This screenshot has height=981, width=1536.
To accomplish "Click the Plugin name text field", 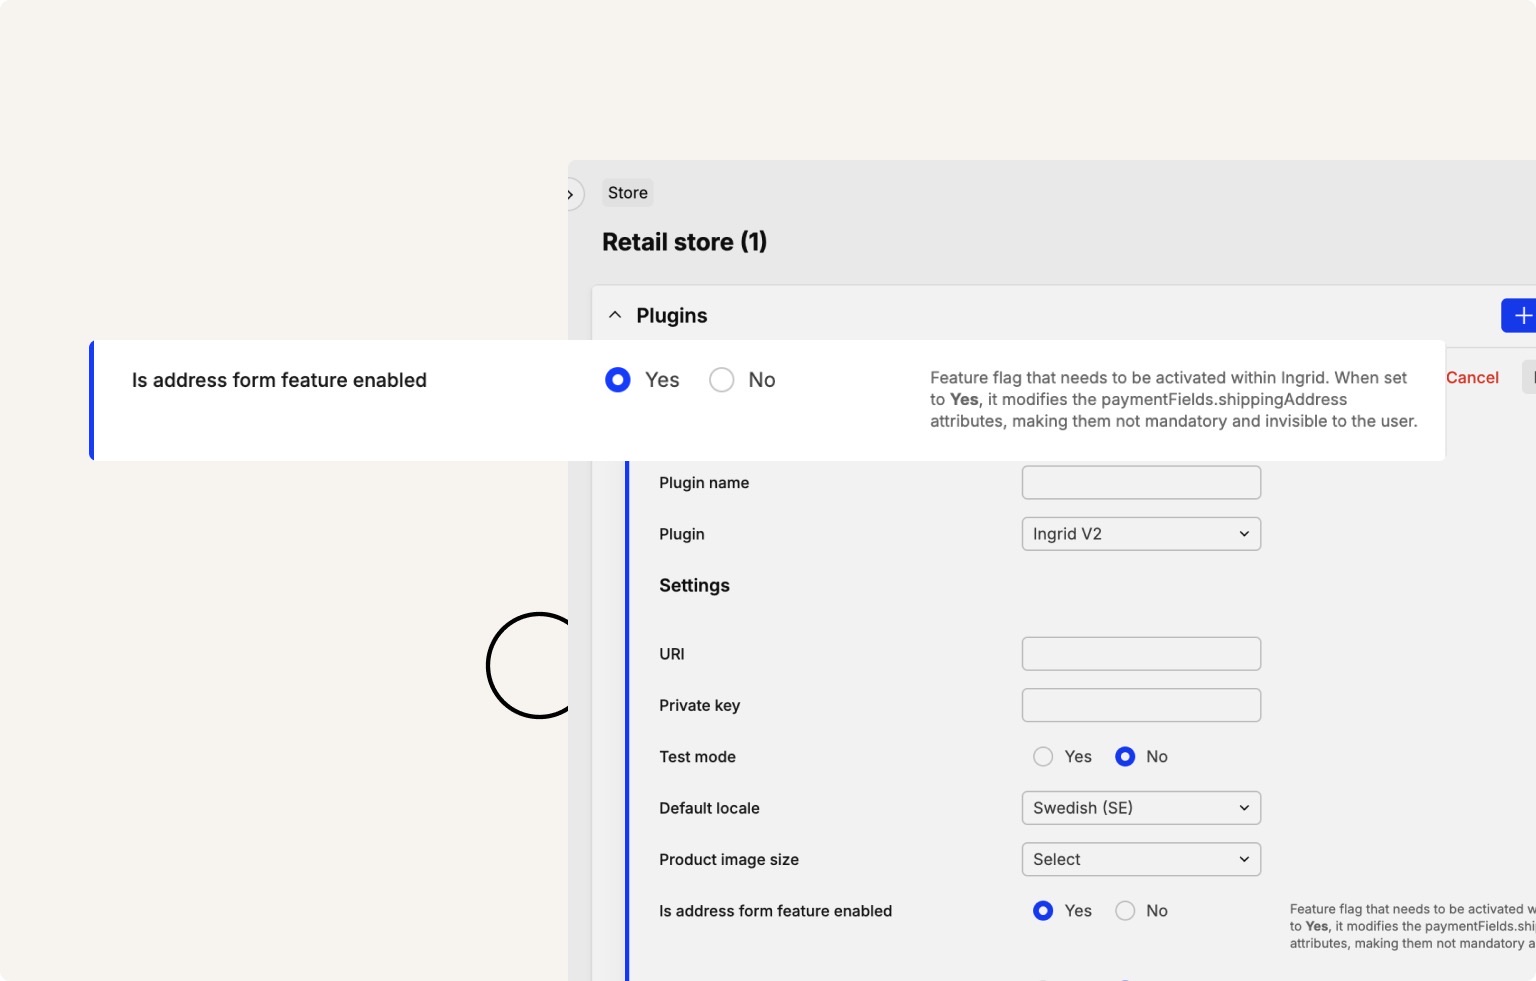I will click(x=1140, y=483).
